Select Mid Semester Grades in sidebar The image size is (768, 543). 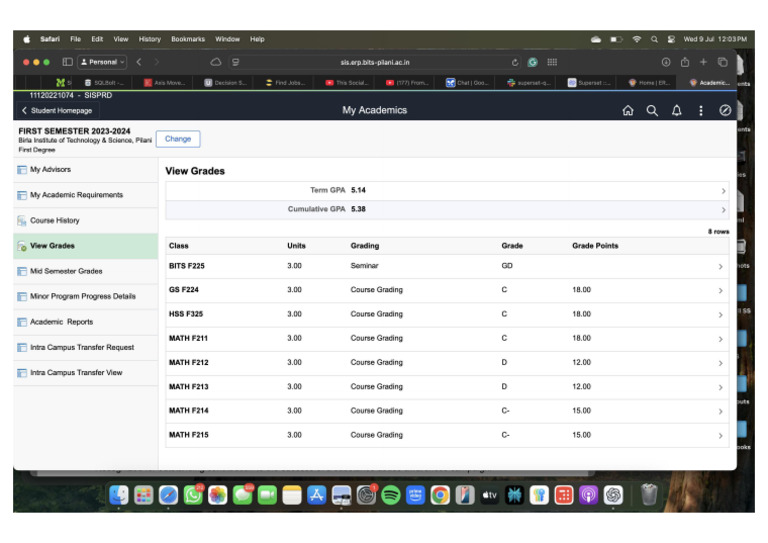pyautogui.click(x=66, y=271)
